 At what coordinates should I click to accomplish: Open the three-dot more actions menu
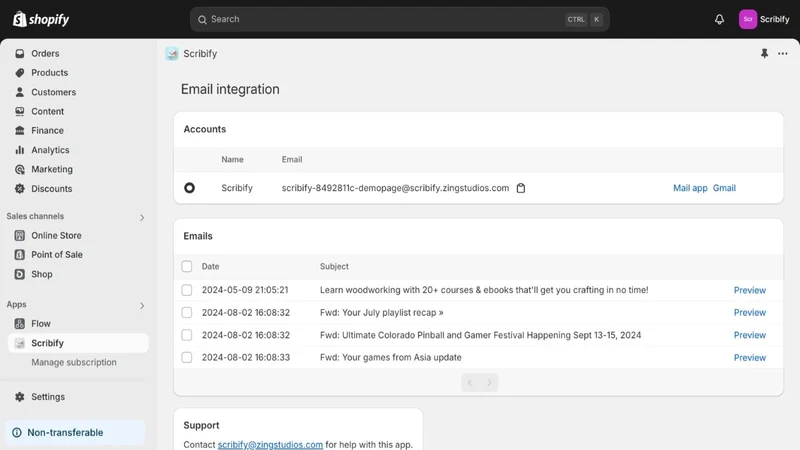point(783,53)
